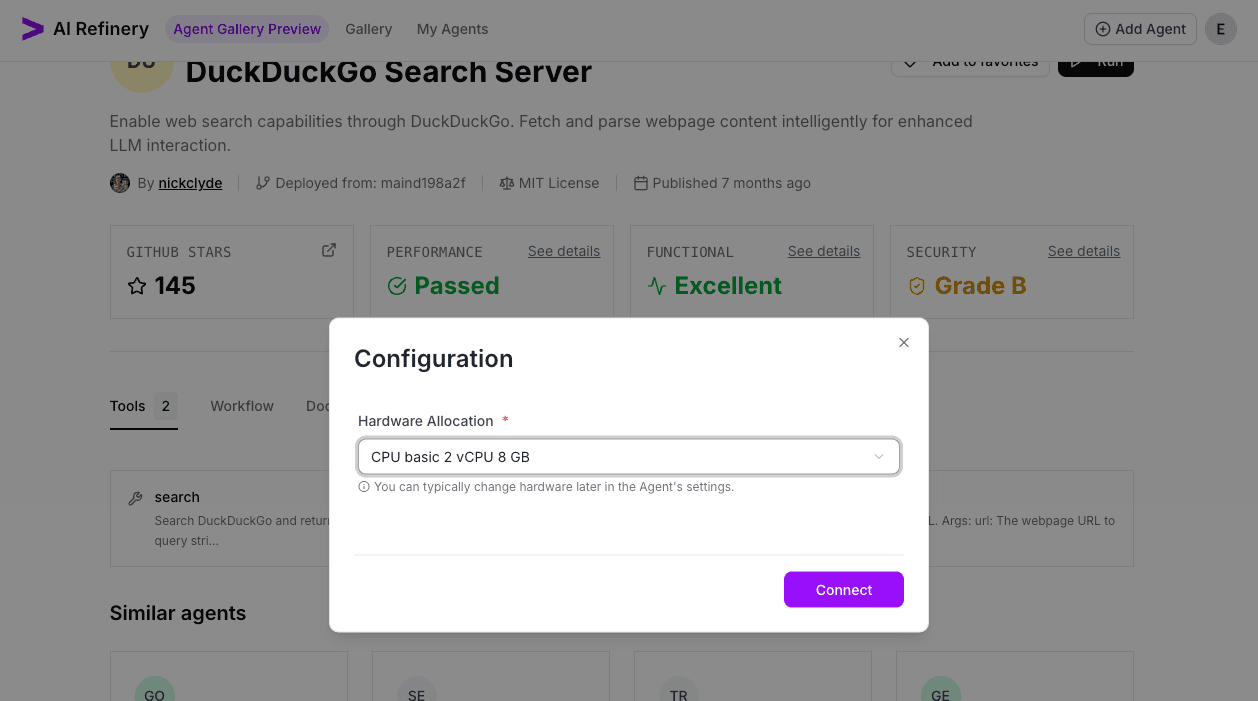Click the branch icon beside Deployed from maind198a2f

pos(262,183)
